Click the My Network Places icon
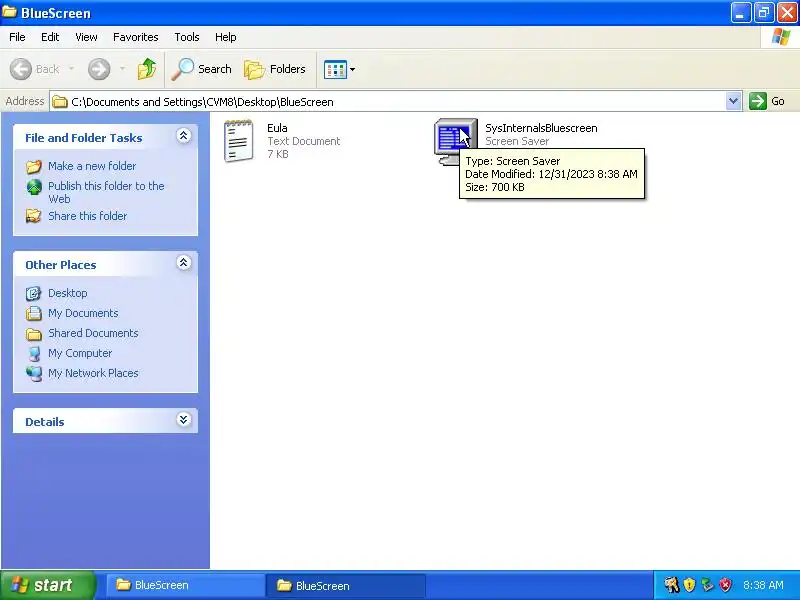This screenshot has width=800, height=600. 34,373
